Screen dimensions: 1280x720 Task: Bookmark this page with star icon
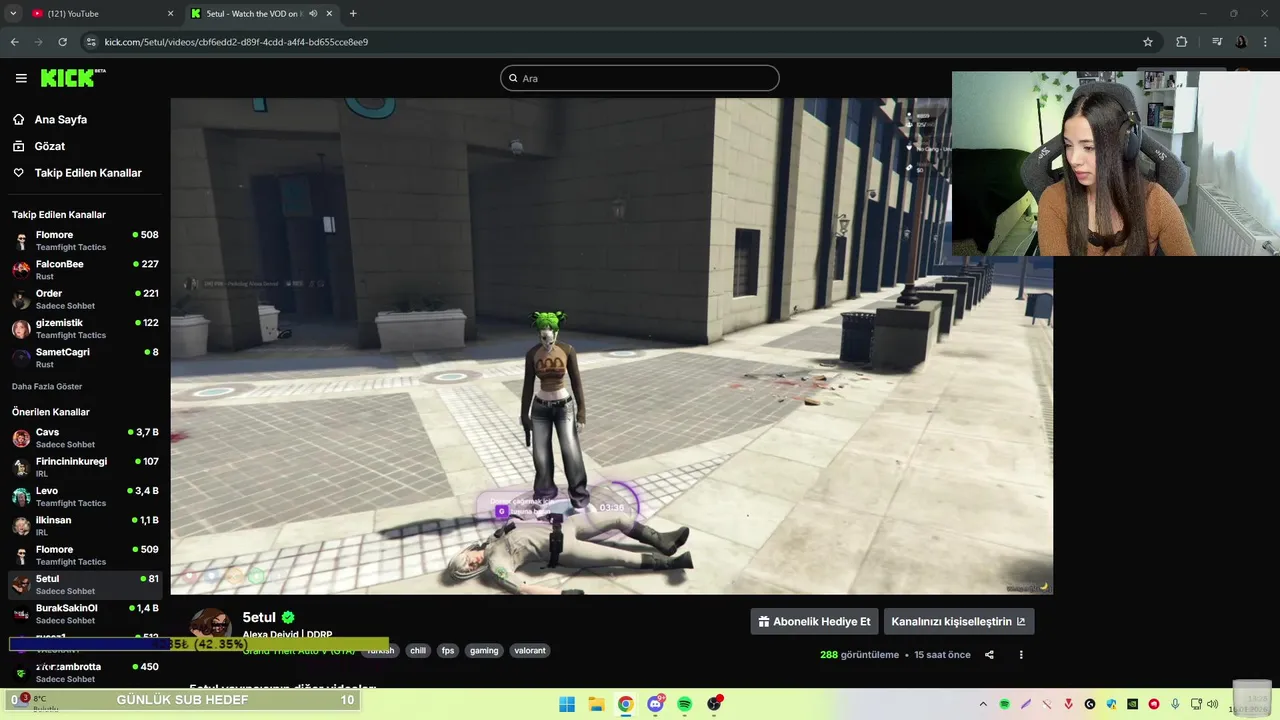pyautogui.click(x=1148, y=42)
